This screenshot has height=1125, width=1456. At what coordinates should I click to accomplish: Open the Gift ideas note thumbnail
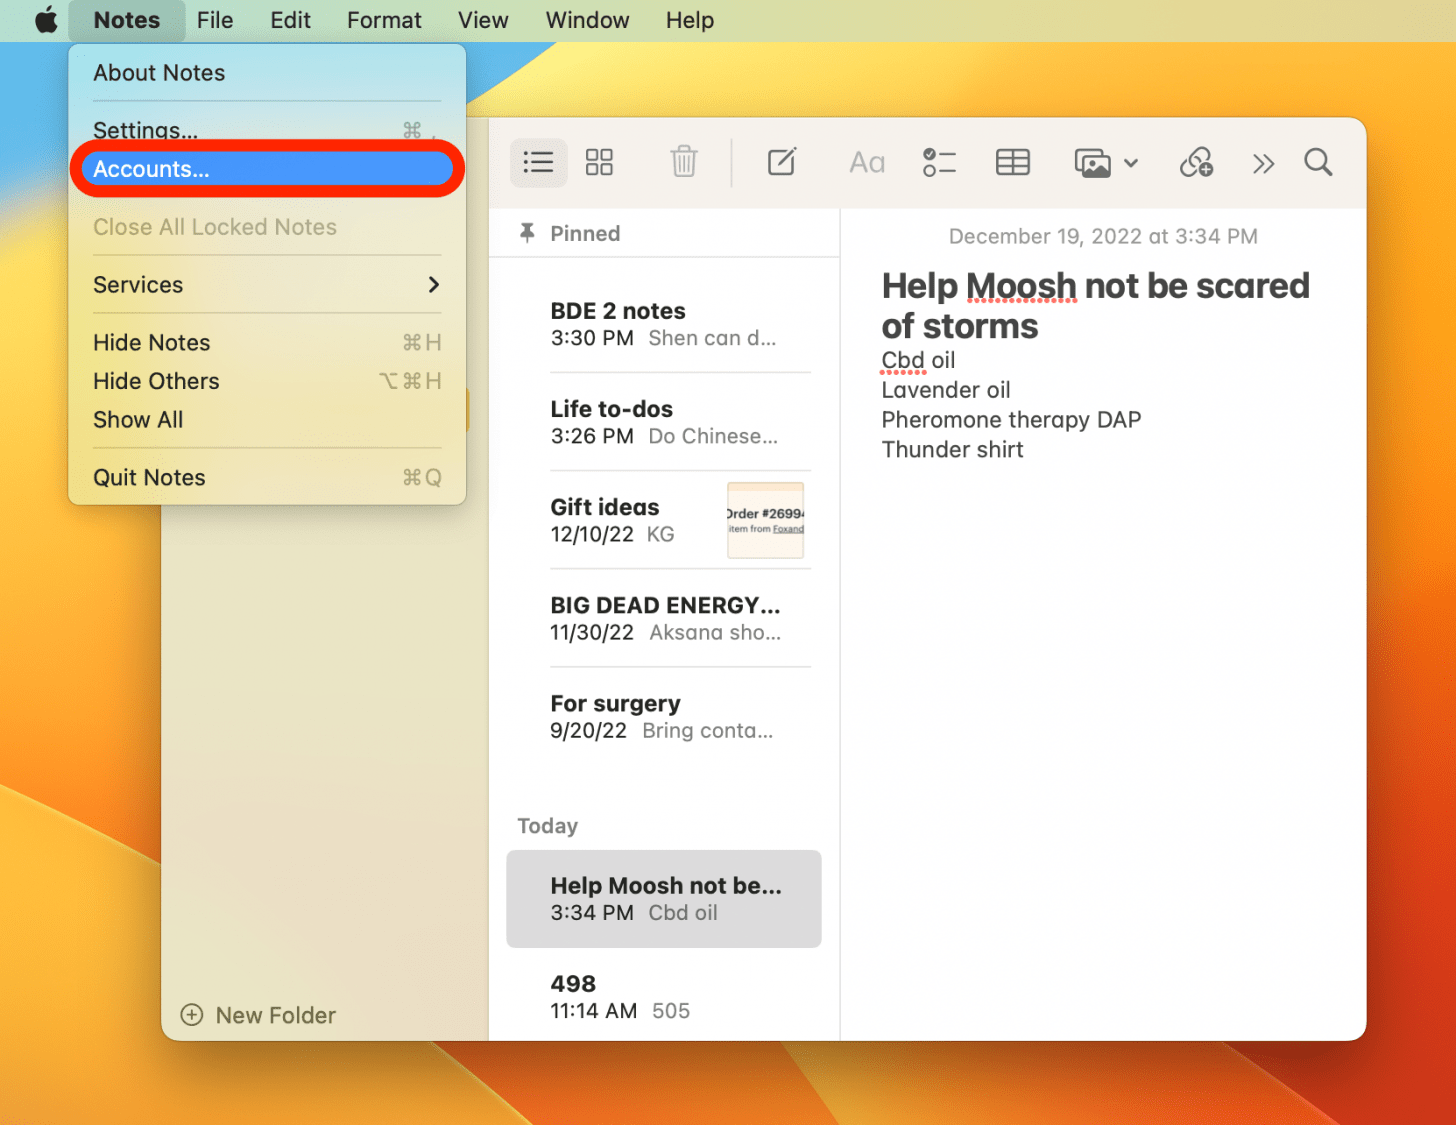(x=765, y=520)
